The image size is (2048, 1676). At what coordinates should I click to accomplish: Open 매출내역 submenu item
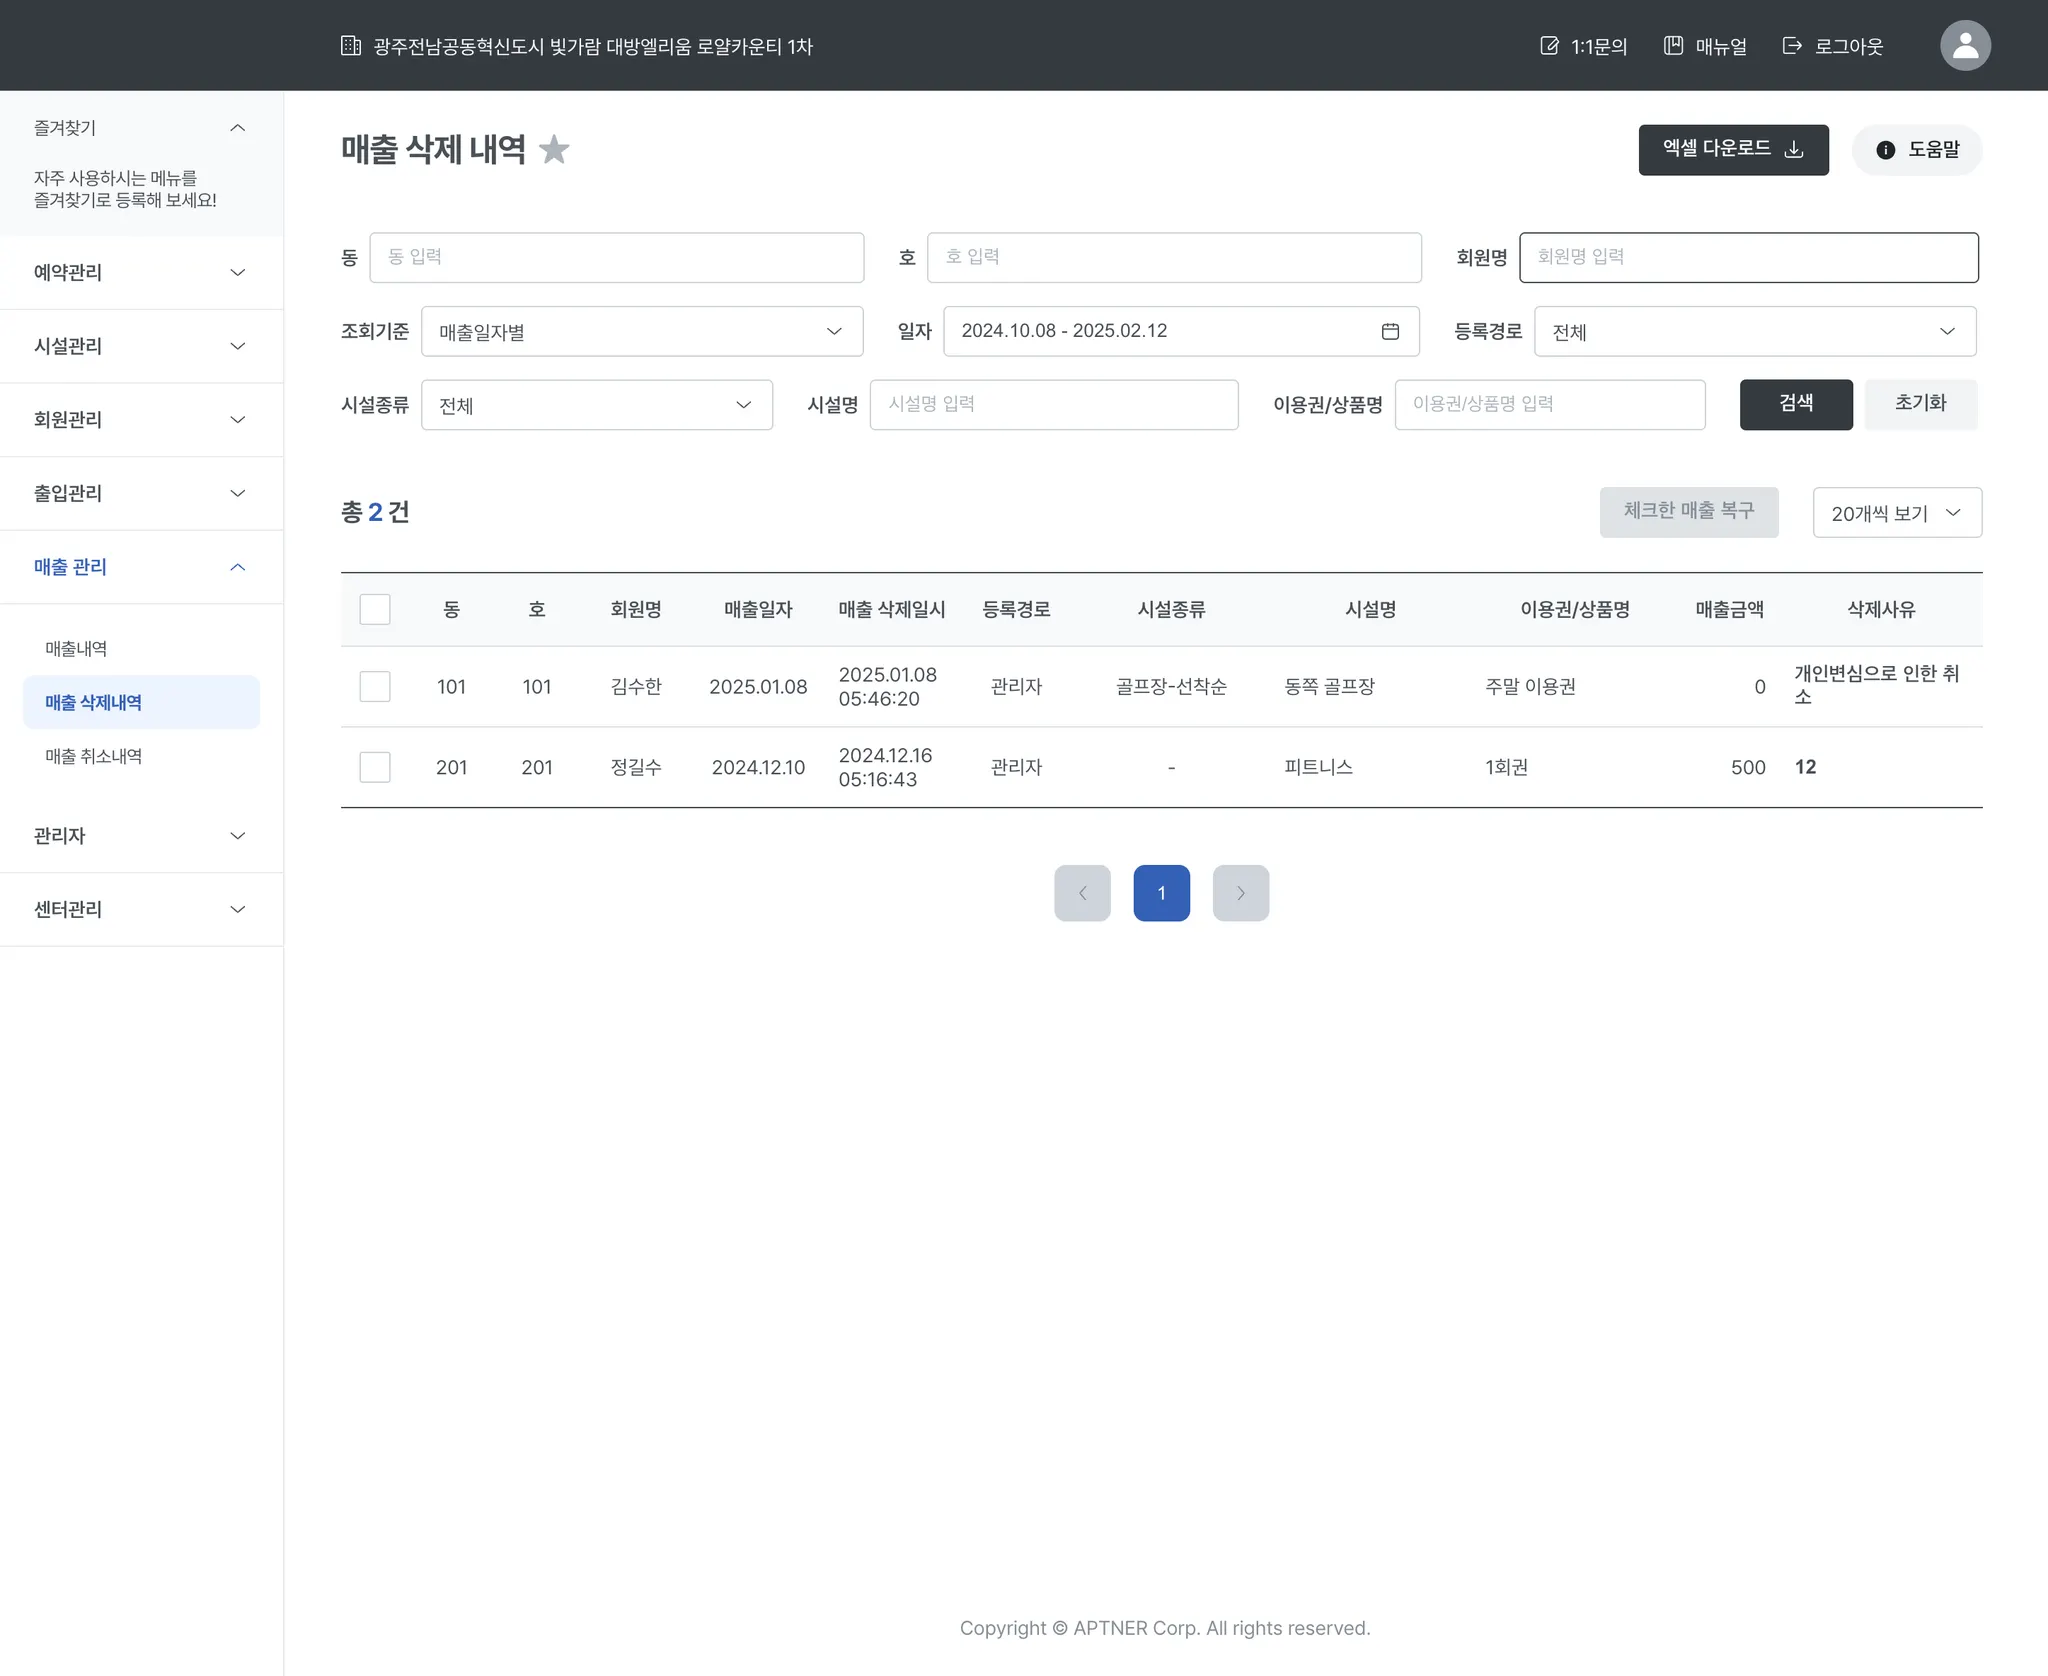tap(76, 648)
